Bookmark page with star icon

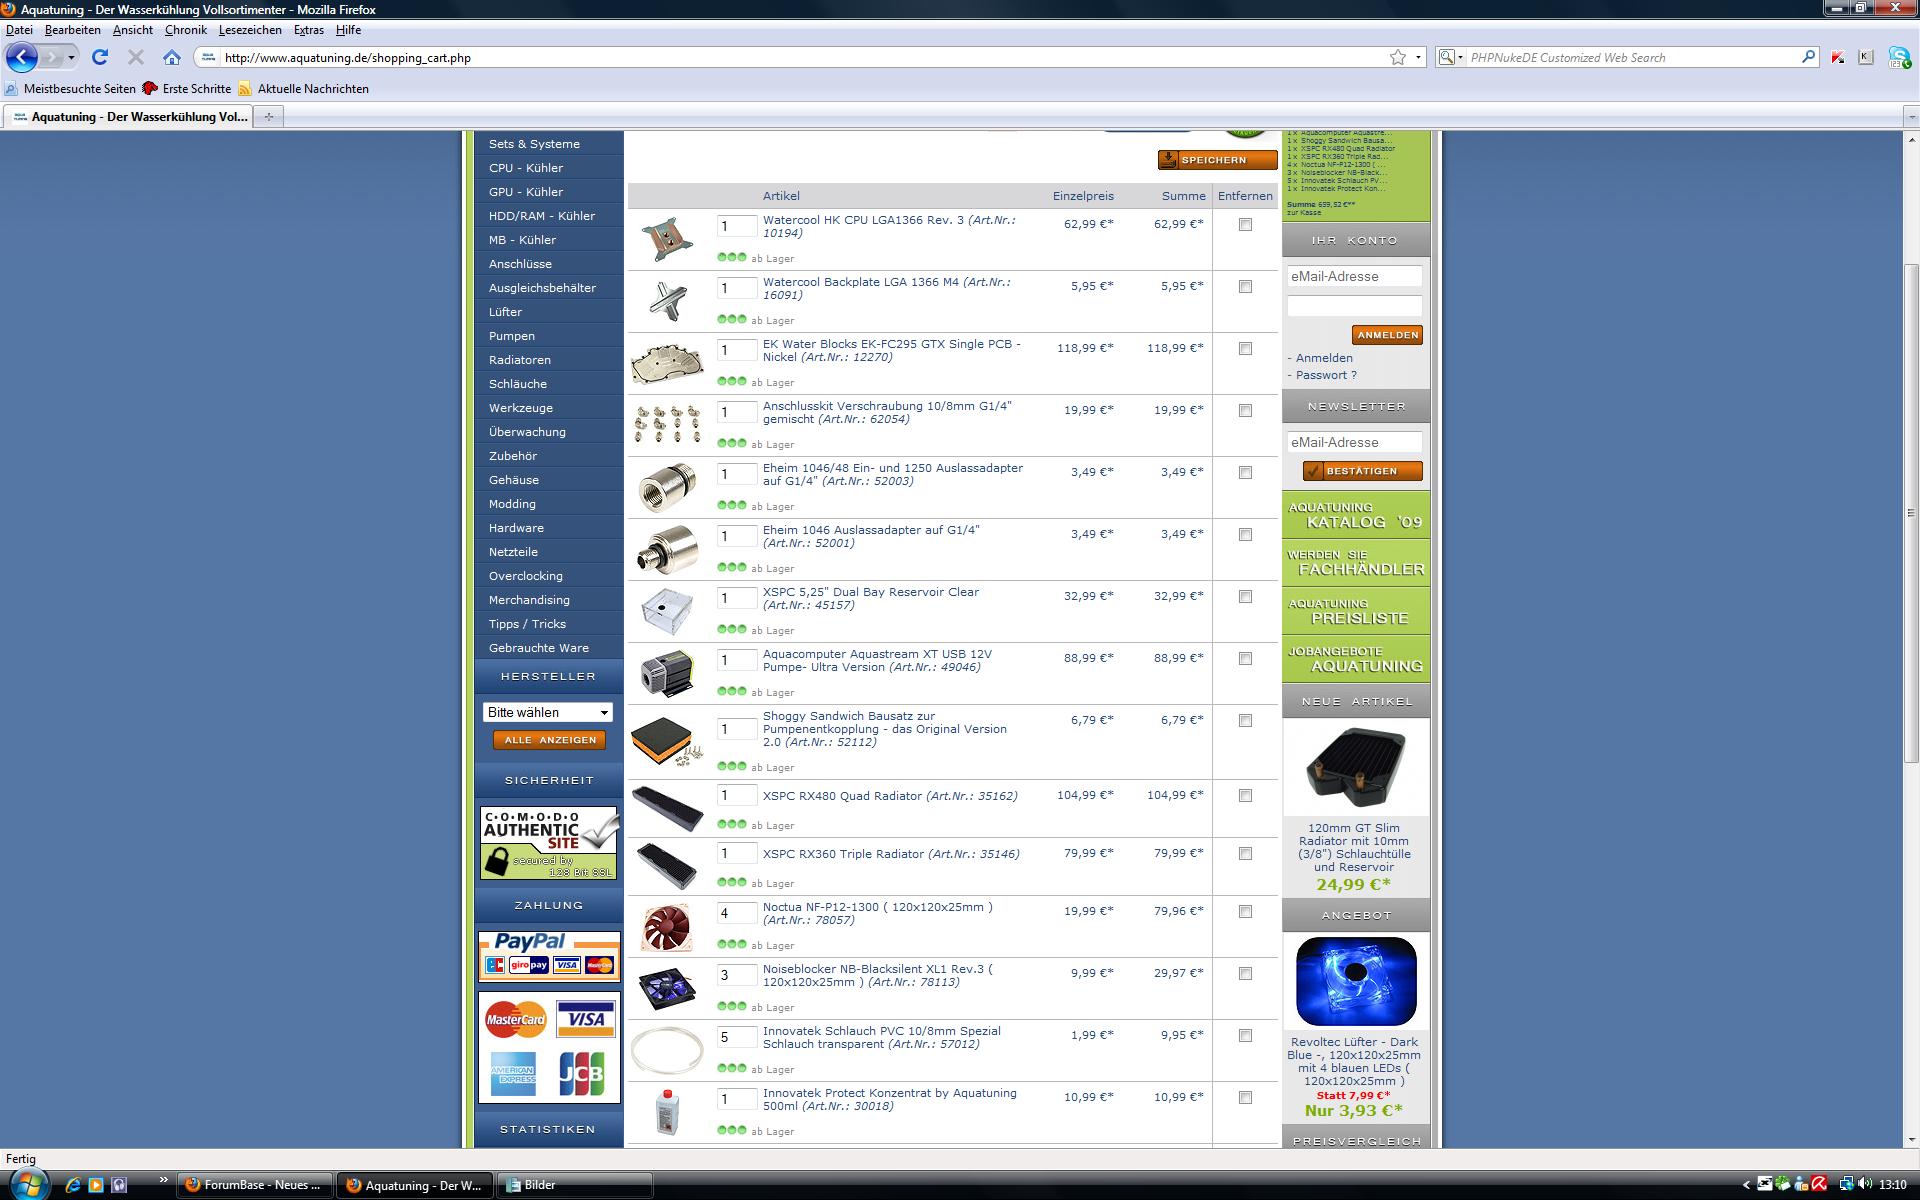pyautogui.click(x=1397, y=57)
